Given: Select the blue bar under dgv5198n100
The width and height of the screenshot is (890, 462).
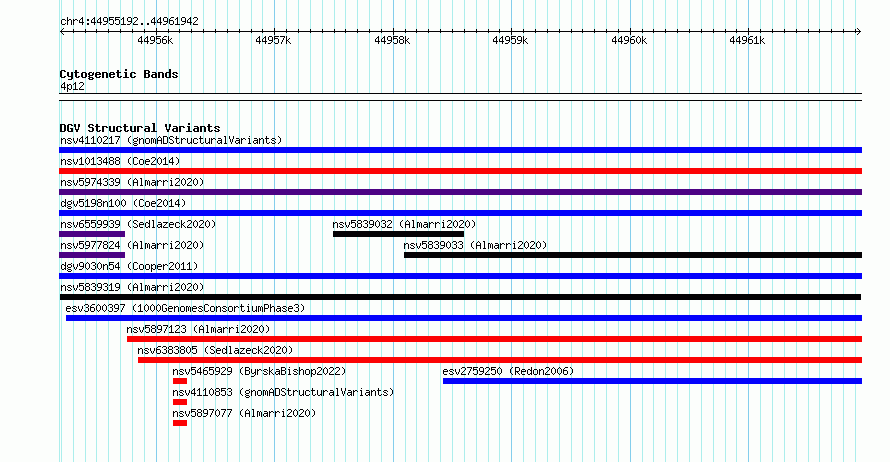Looking at the screenshot, I should coord(460,213).
